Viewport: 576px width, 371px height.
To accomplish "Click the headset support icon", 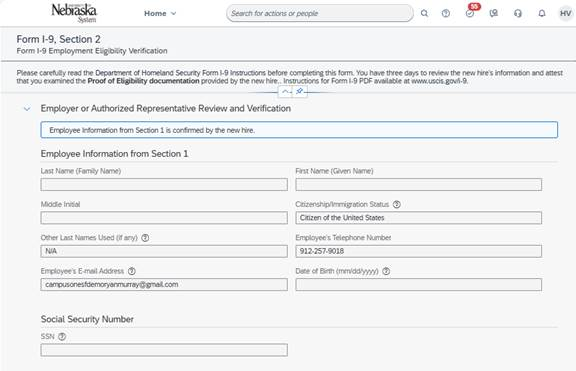I will tap(518, 13).
